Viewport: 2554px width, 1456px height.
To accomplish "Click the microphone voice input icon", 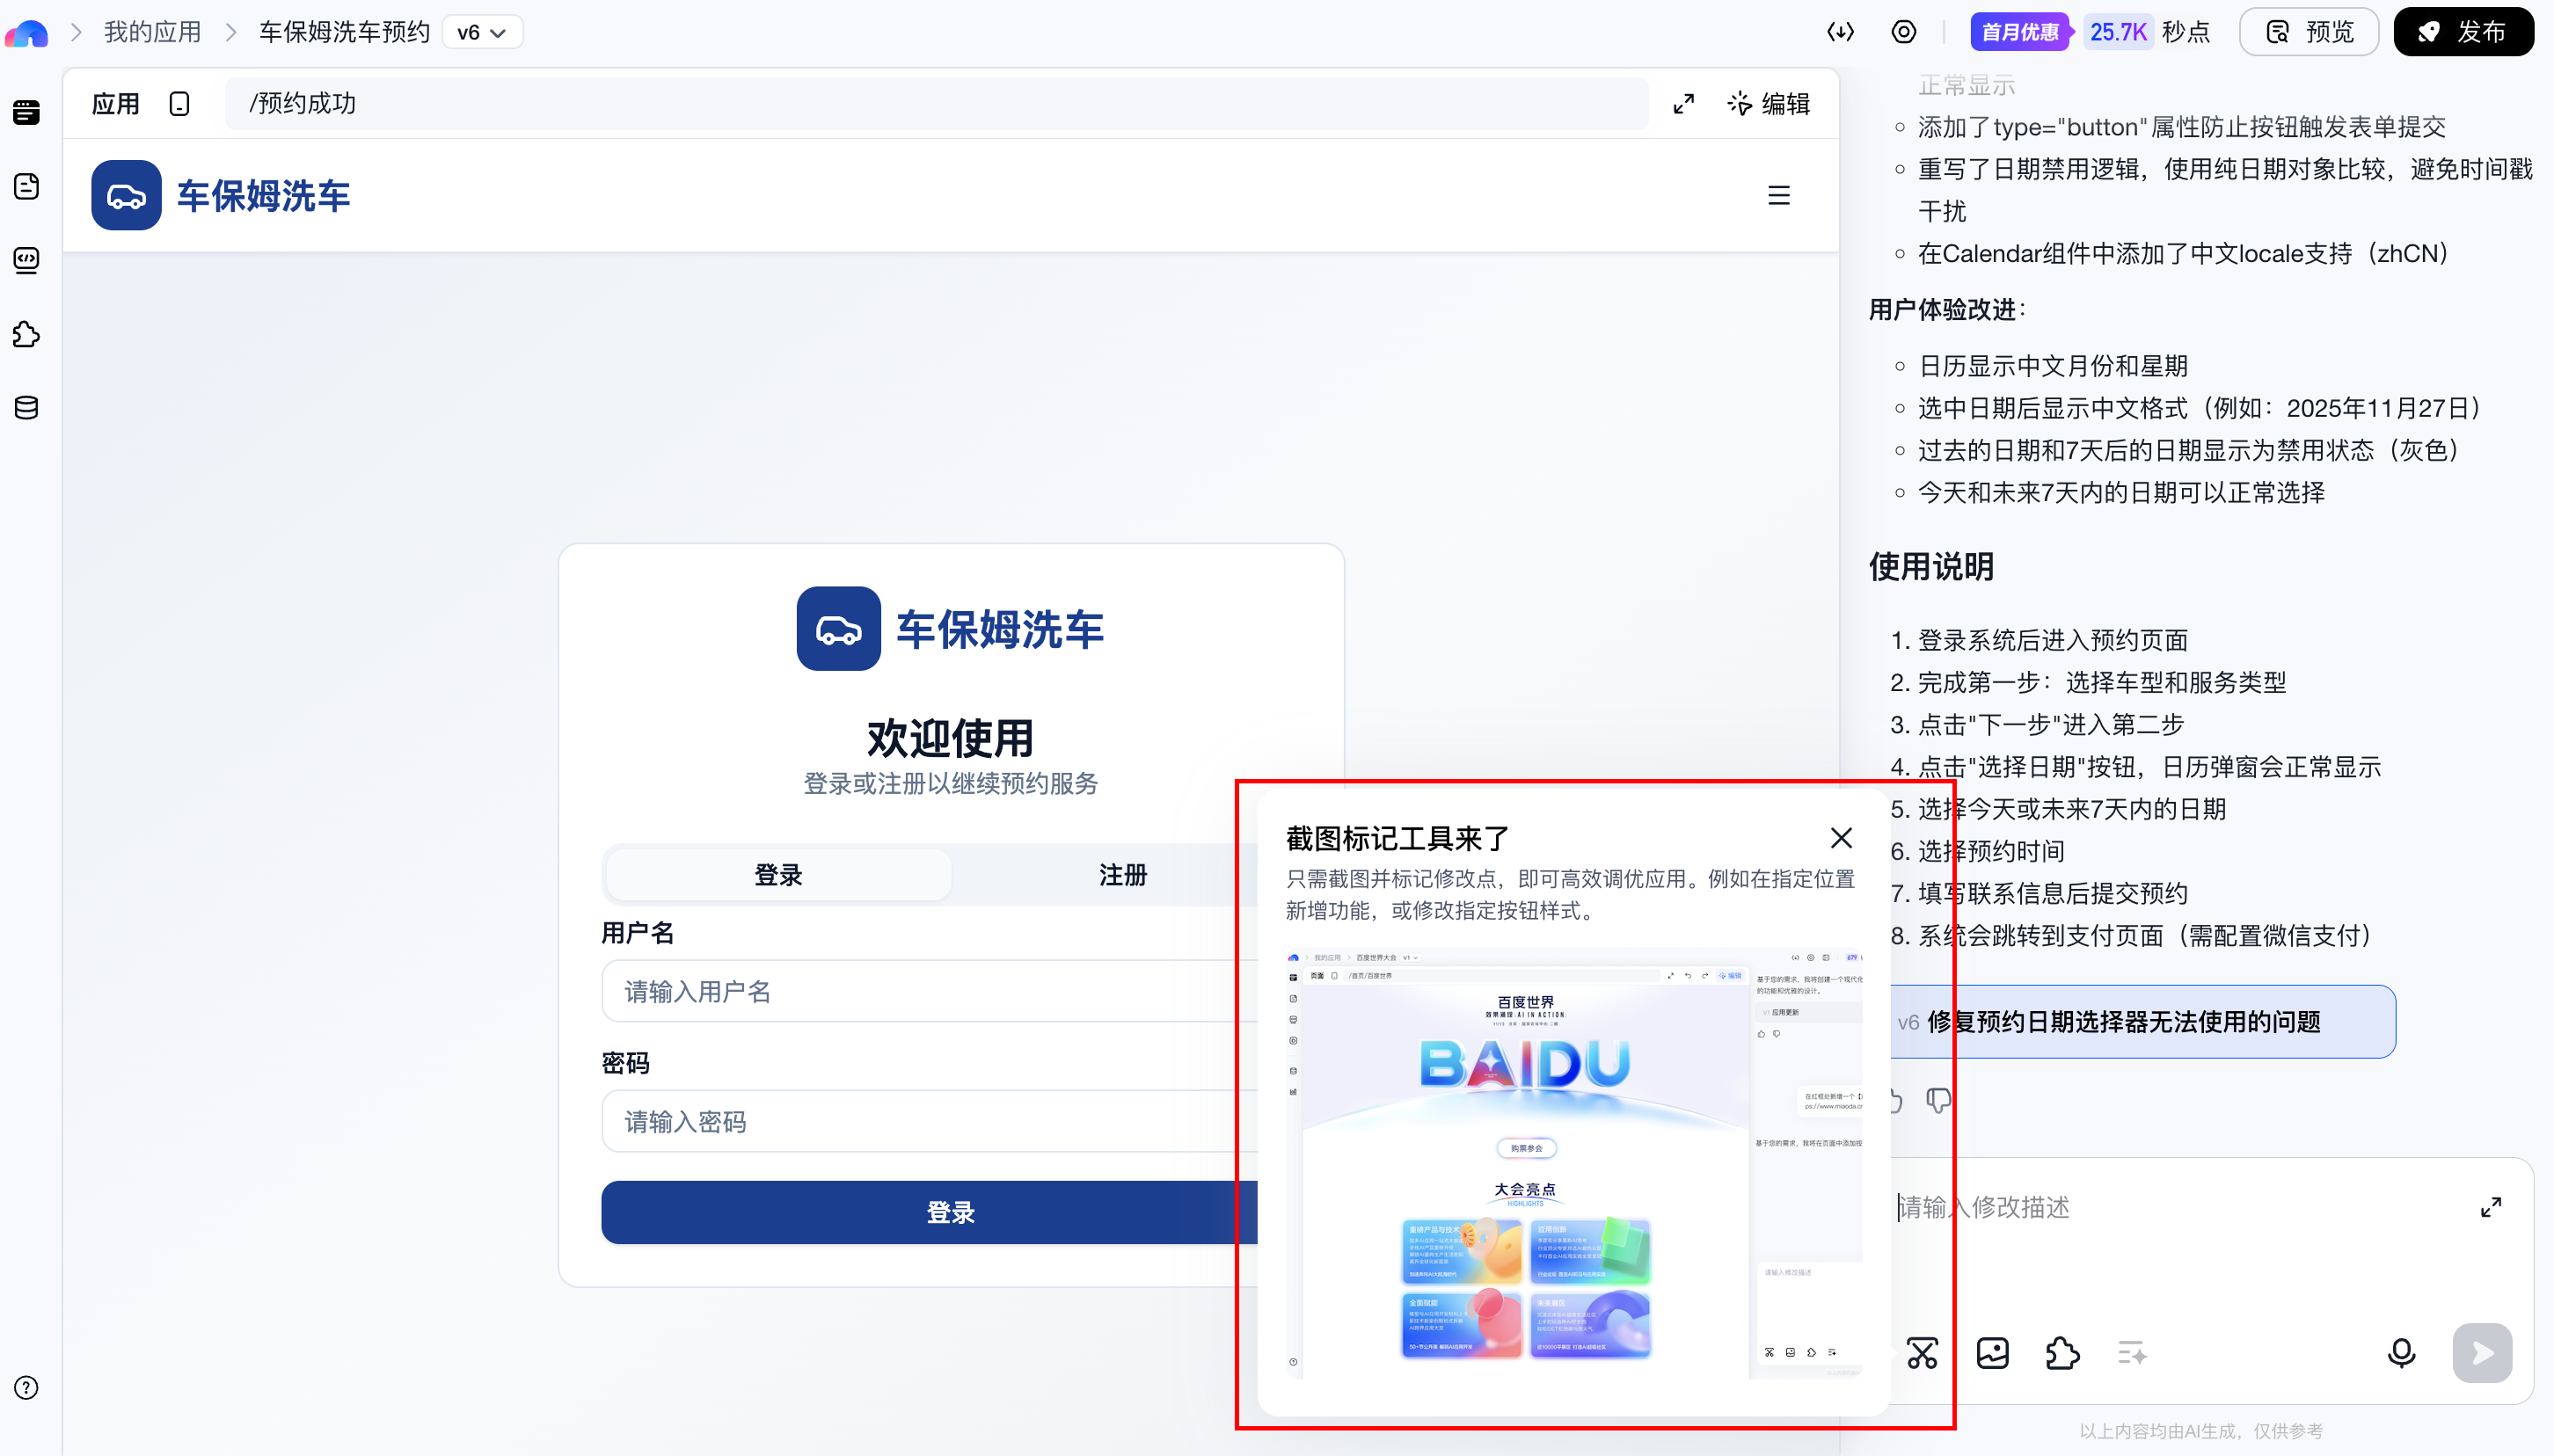I will point(2401,1353).
